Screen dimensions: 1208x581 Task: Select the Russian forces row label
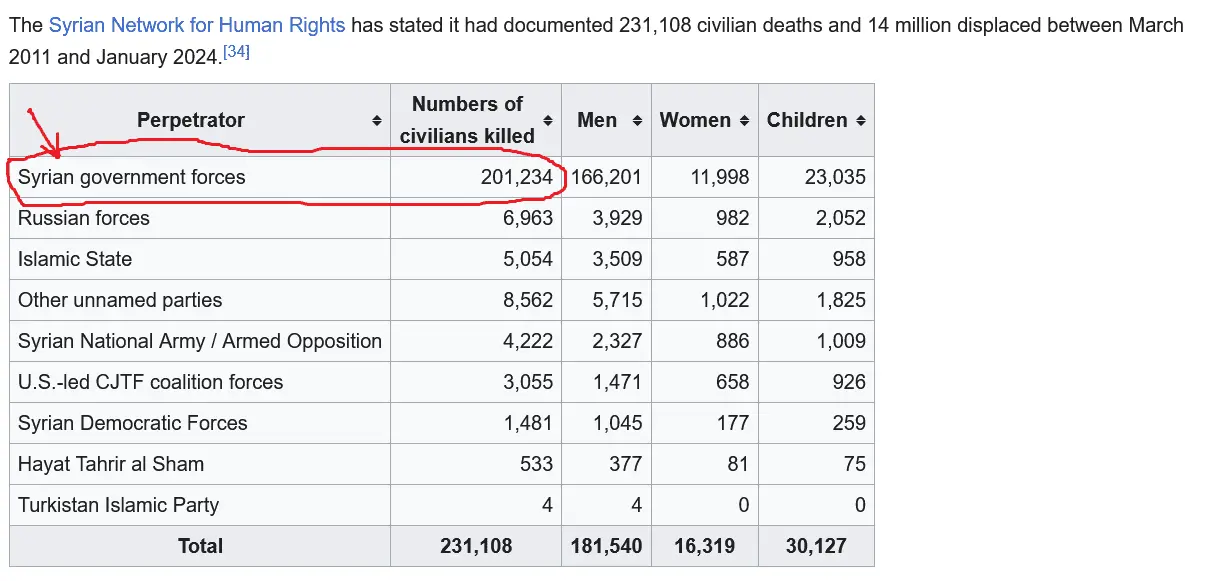coord(84,218)
